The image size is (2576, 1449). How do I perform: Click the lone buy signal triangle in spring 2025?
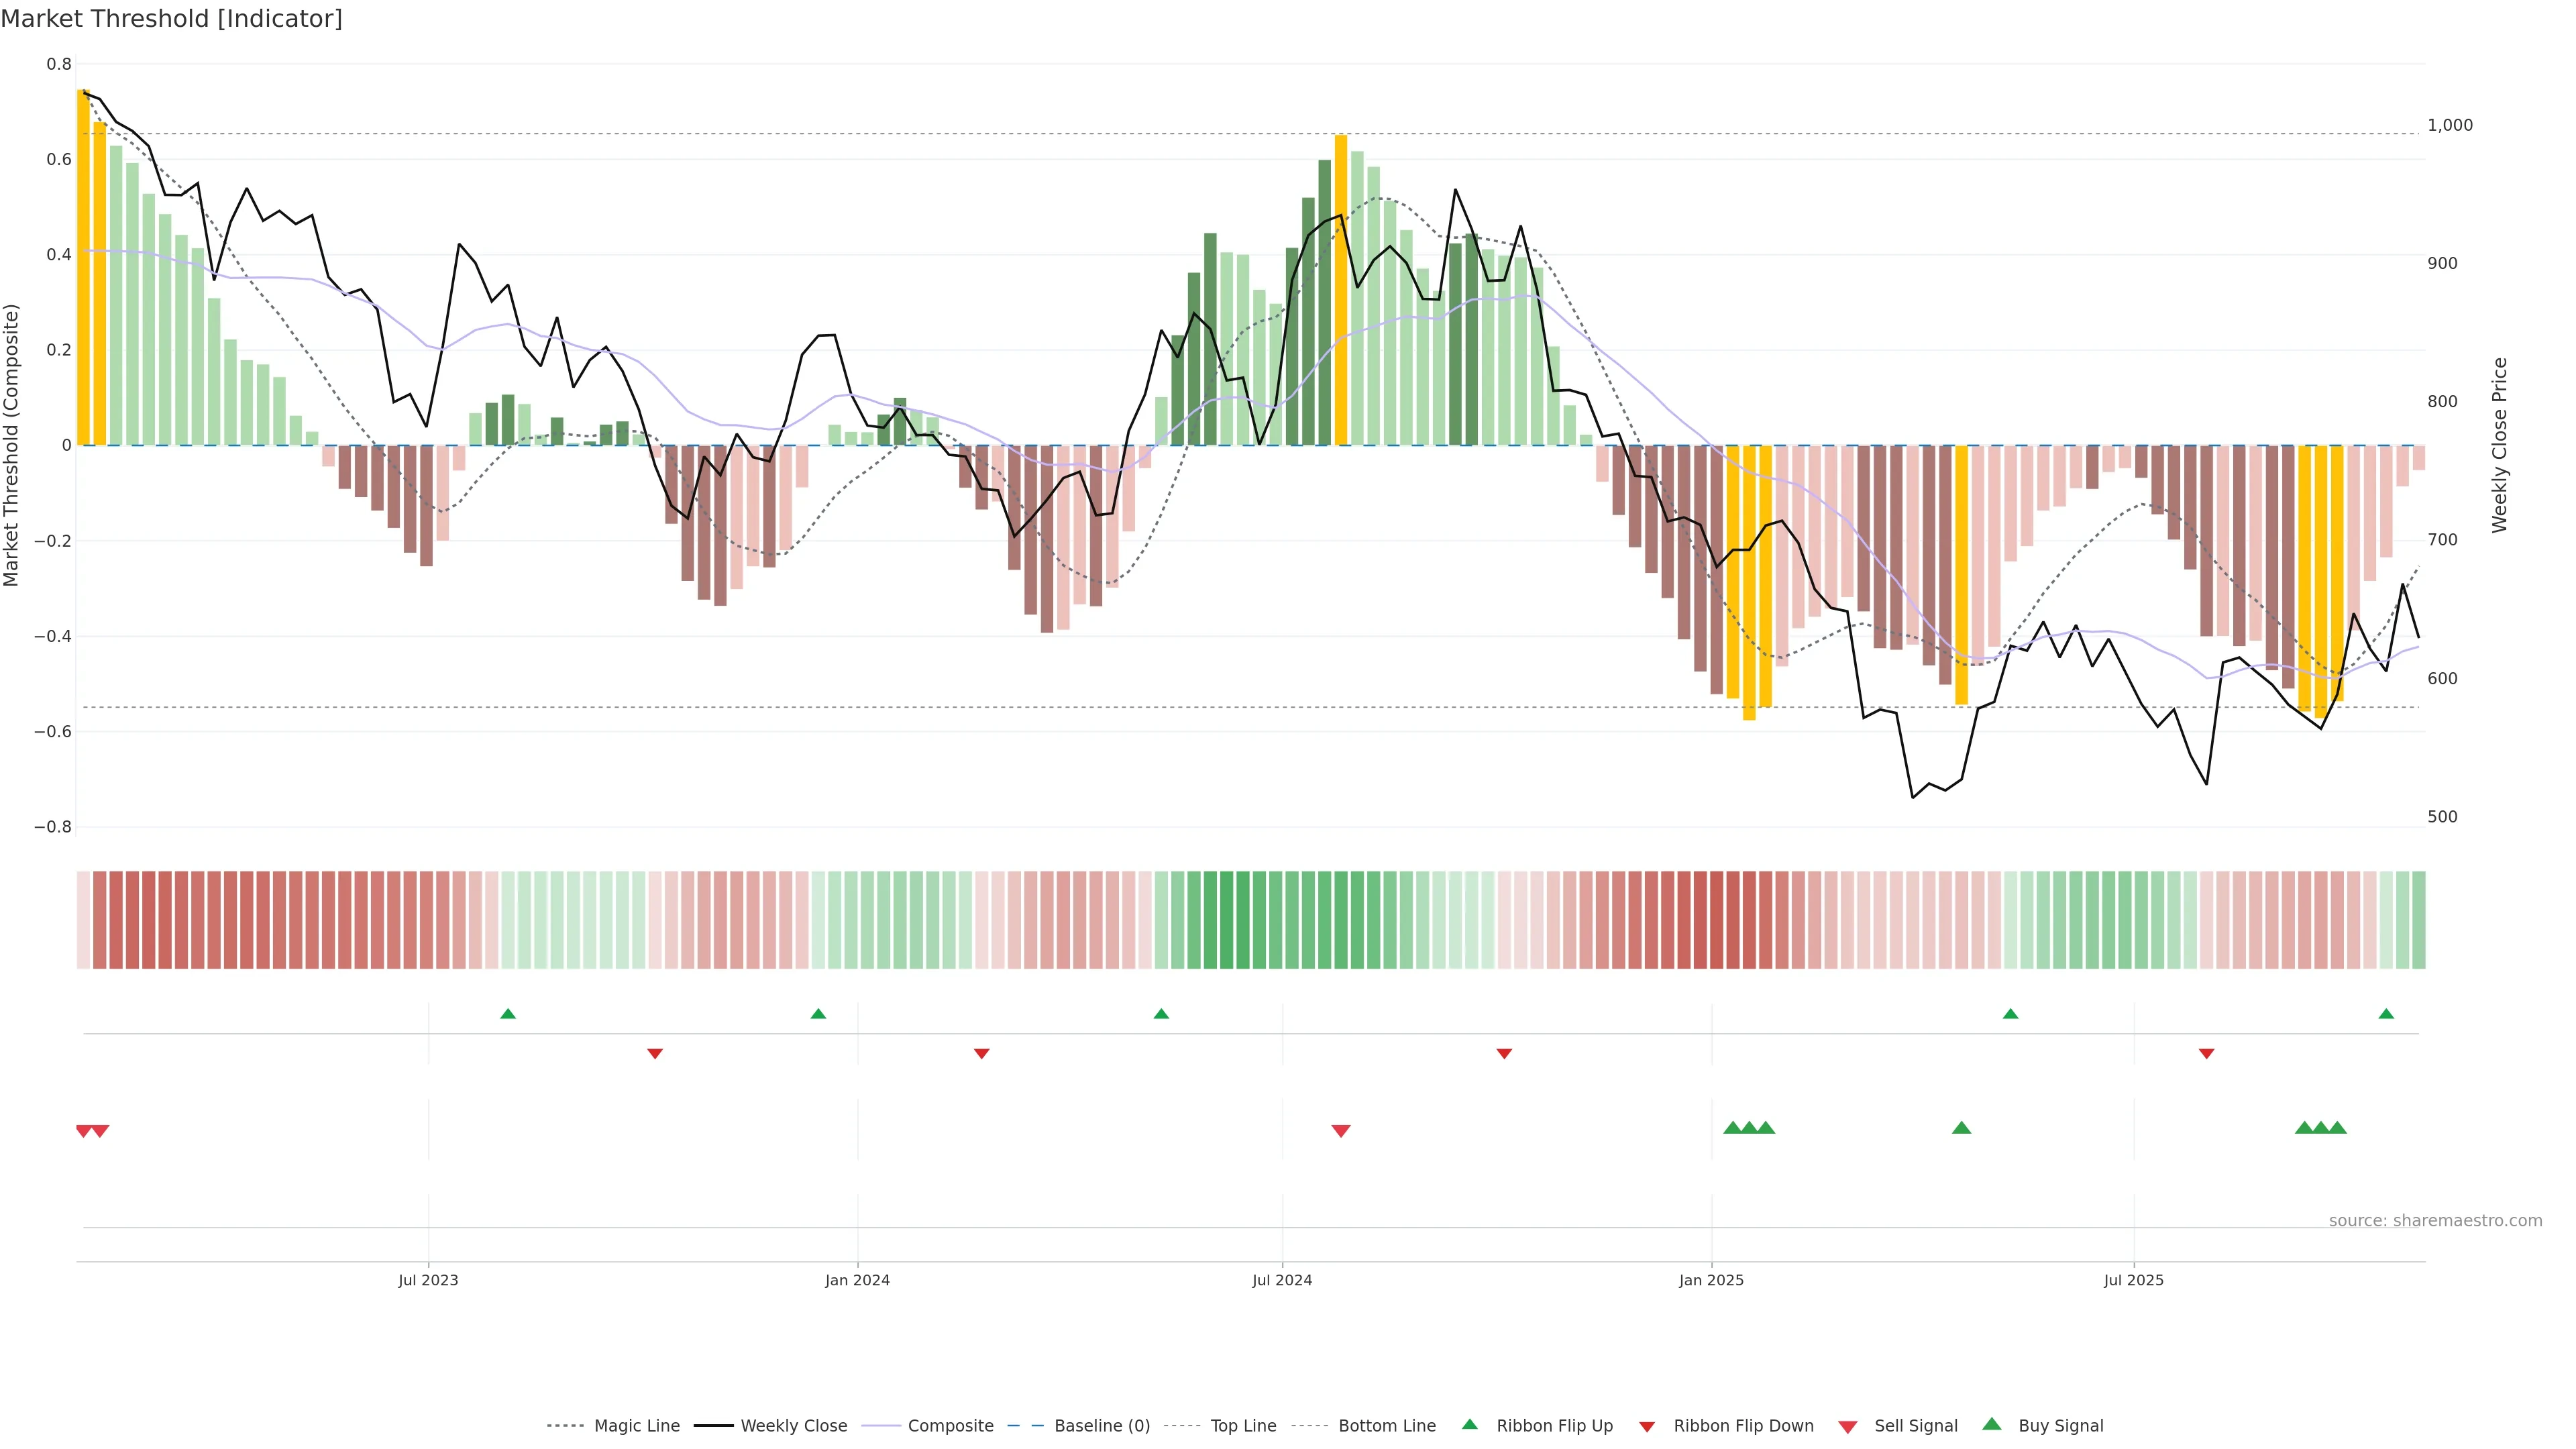coord(1961,1128)
